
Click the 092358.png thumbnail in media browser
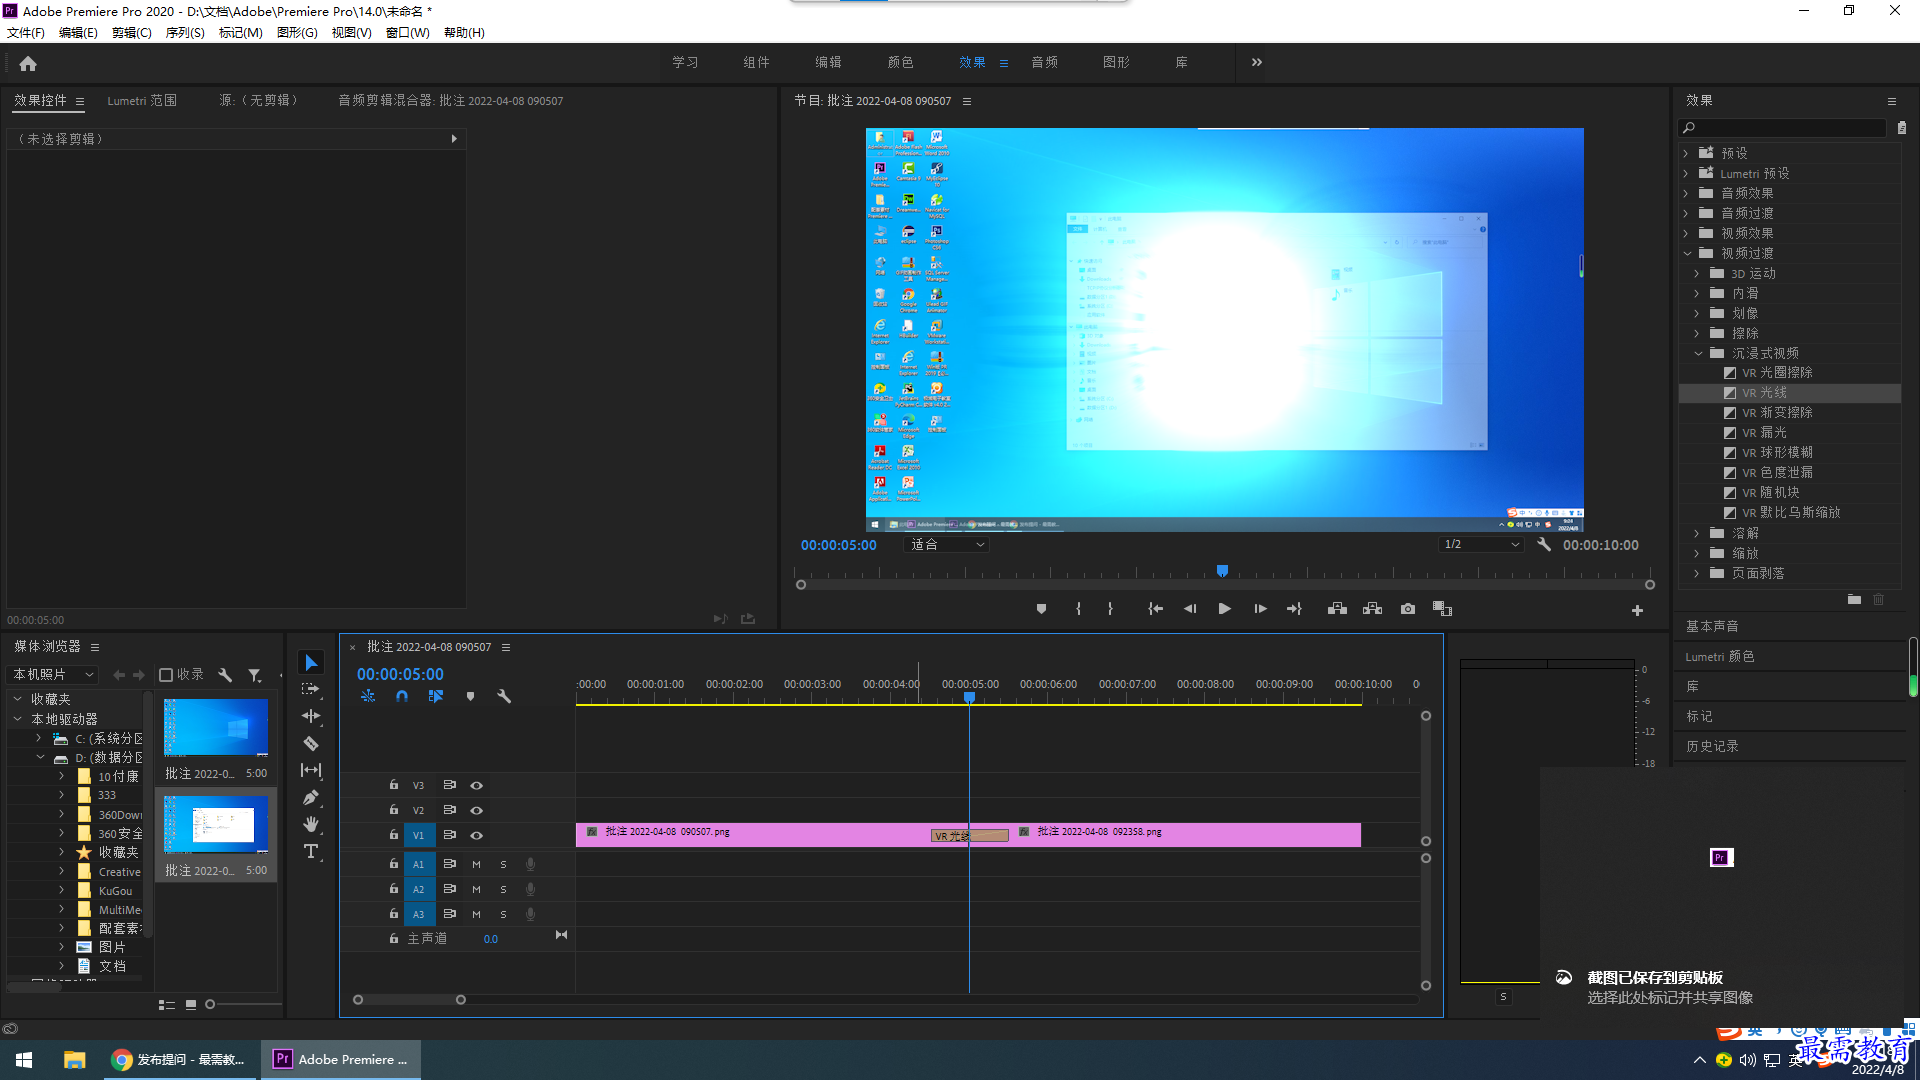216,823
